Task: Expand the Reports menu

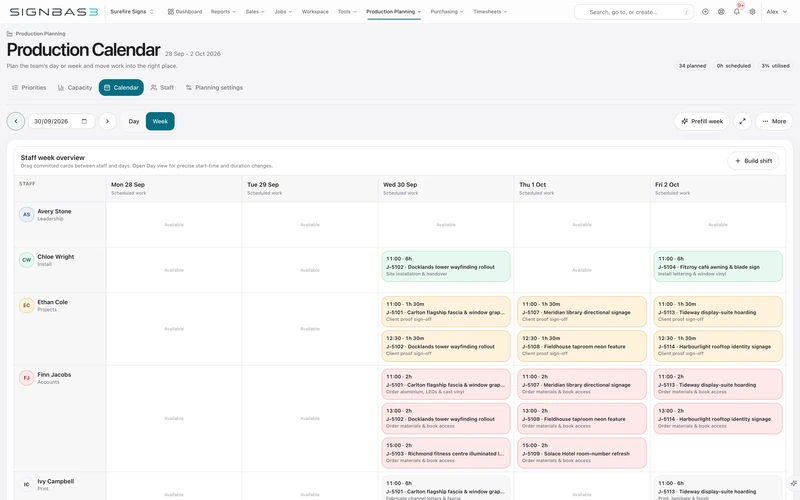Action: (x=223, y=12)
